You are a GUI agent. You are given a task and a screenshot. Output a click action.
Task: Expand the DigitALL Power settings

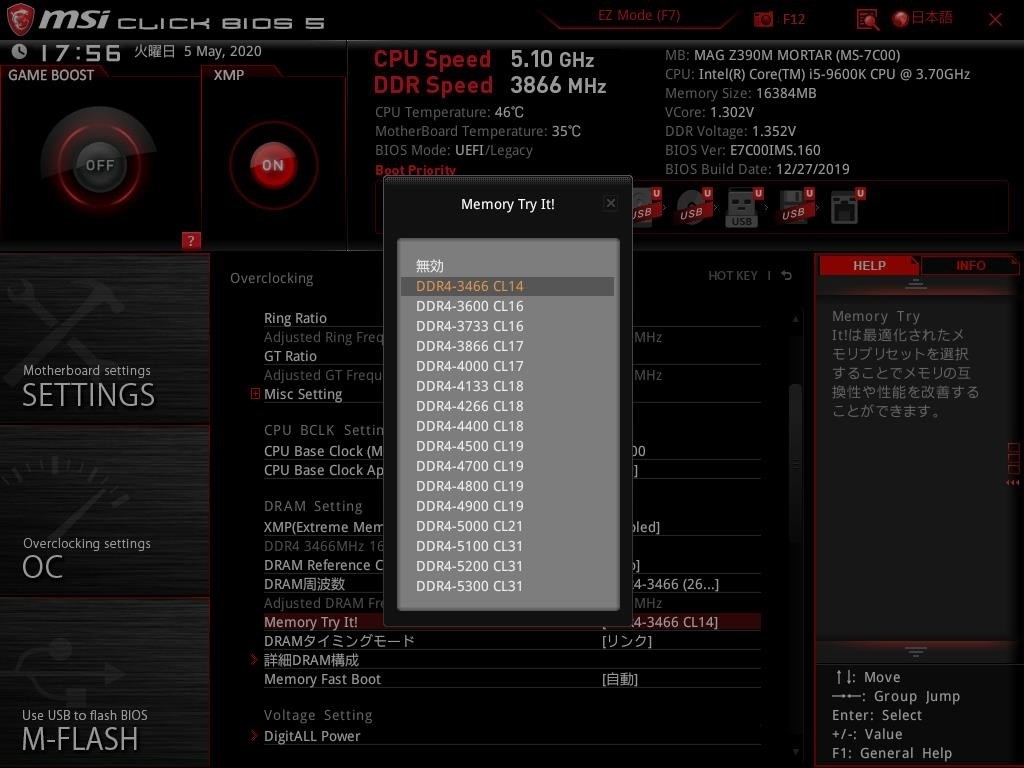coord(313,735)
